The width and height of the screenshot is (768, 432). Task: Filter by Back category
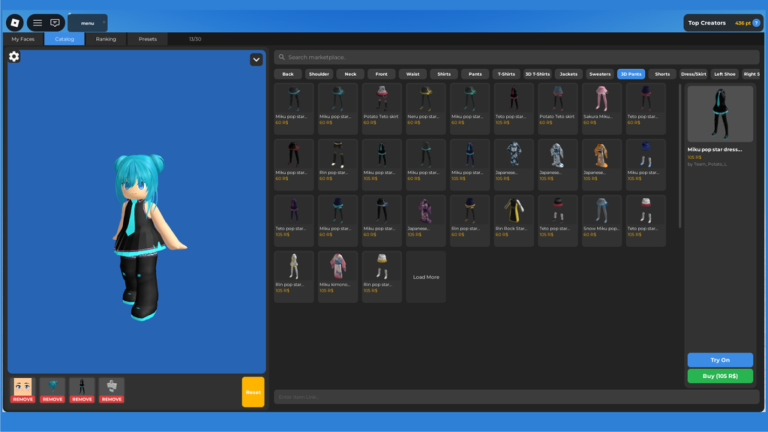(x=288, y=74)
